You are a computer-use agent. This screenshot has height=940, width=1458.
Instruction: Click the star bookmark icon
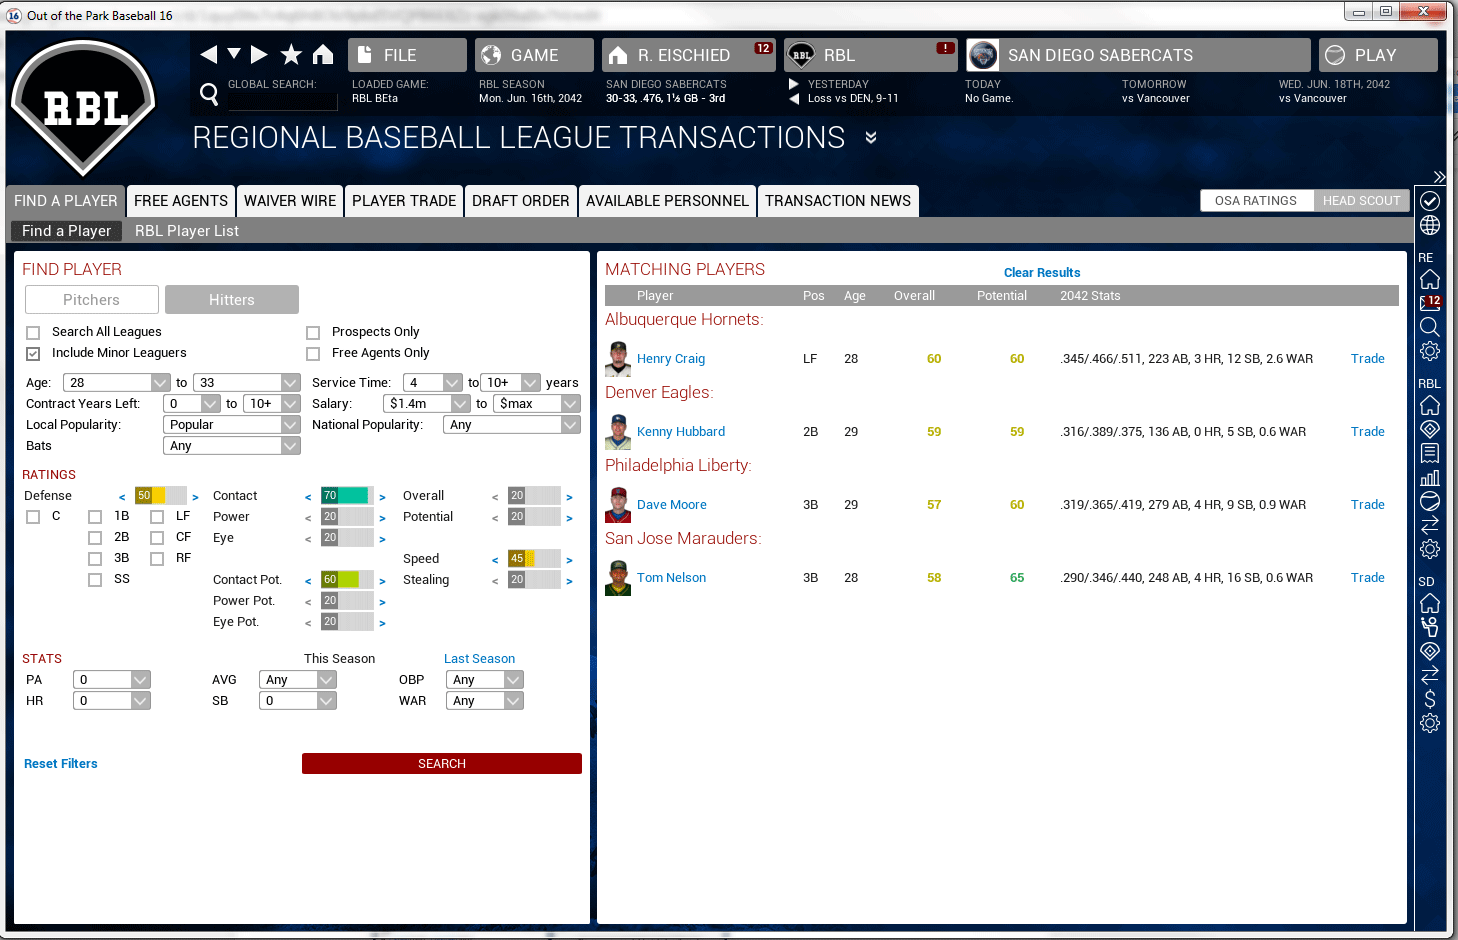291,55
